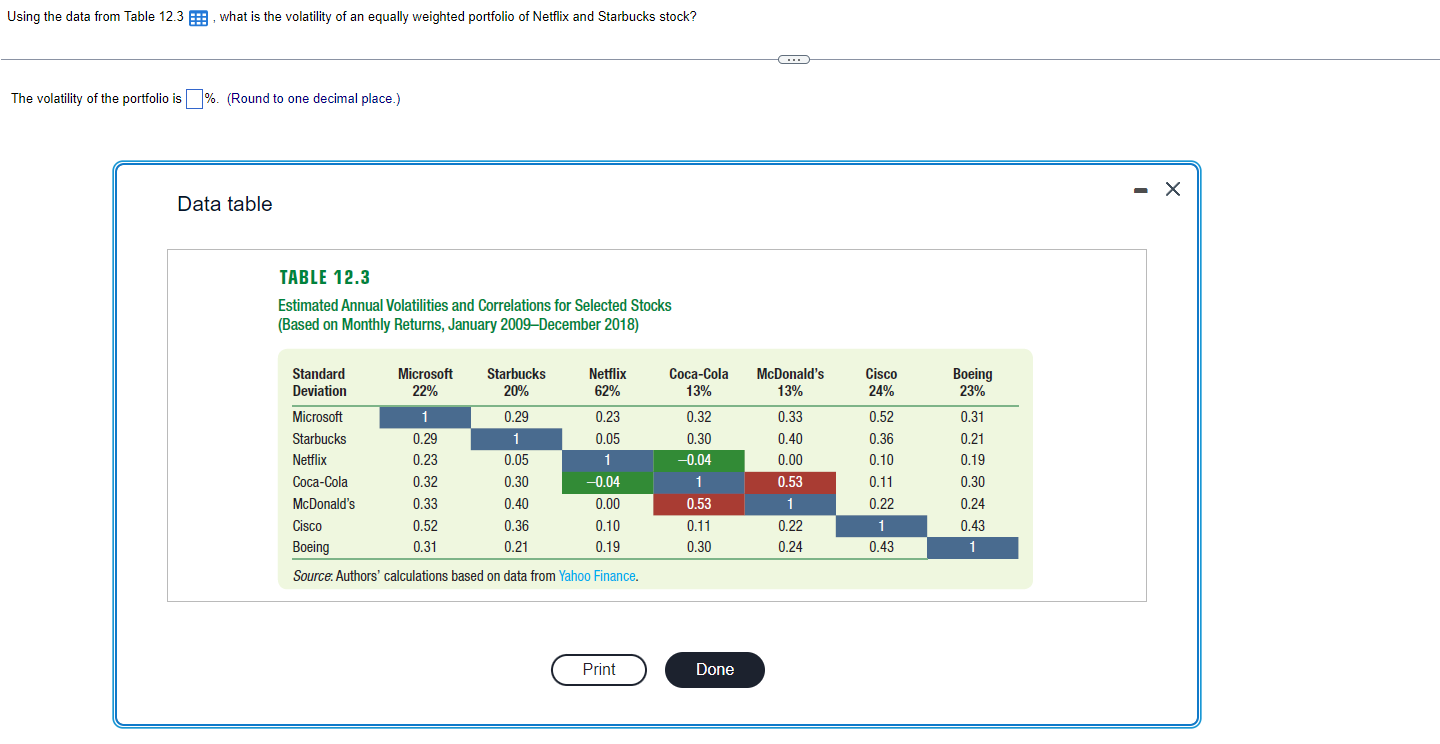The width and height of the screenshot is (1440, 744).
Task: Select the Boeing diagonal cell showing 1
Action: click(972, 547)
